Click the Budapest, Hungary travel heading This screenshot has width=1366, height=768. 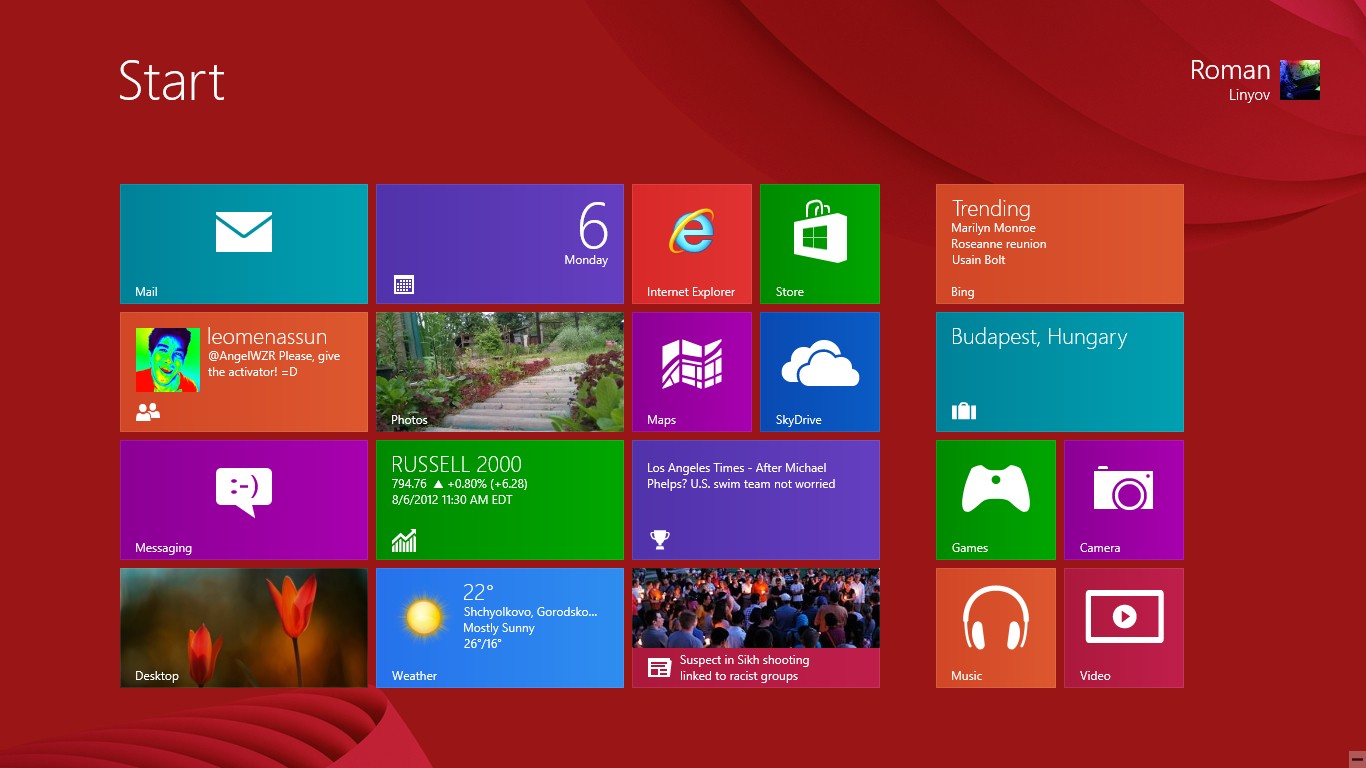click(1039, 338)
